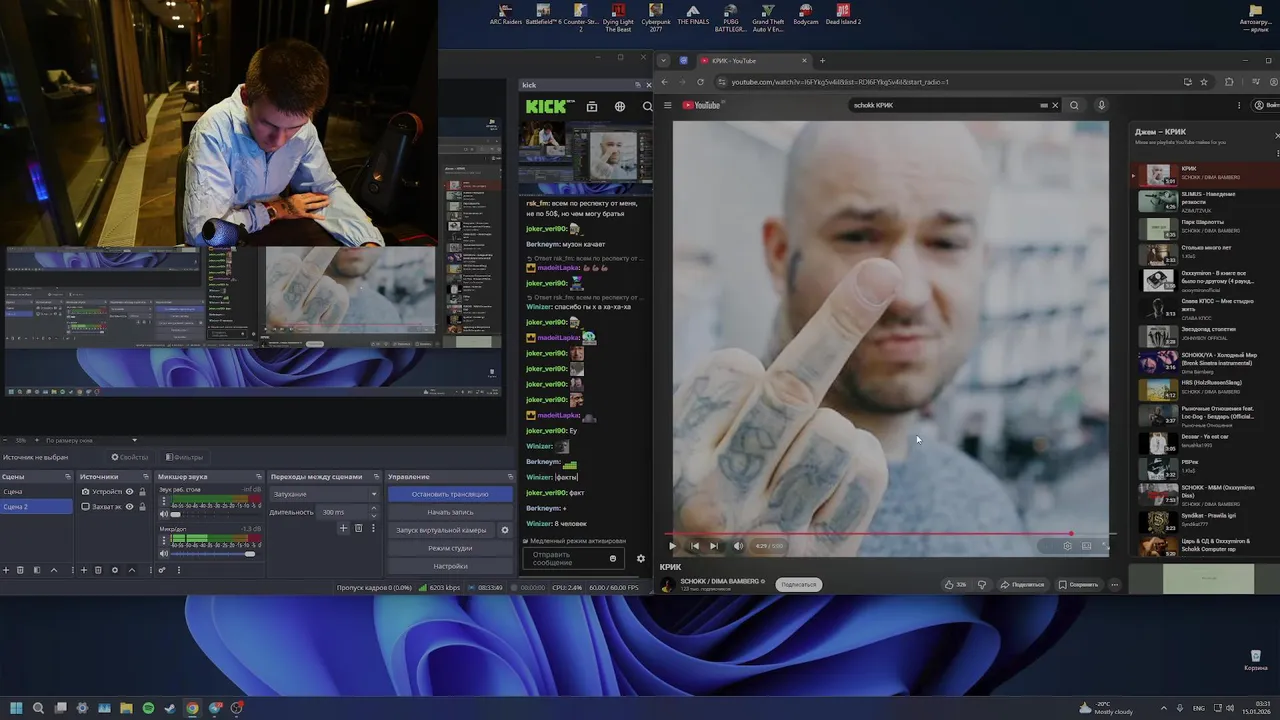Image resolution: width=1280 pixels, height=720 pixels.
Task: Open Режим студии mode
Action: (x=450, y=548)
